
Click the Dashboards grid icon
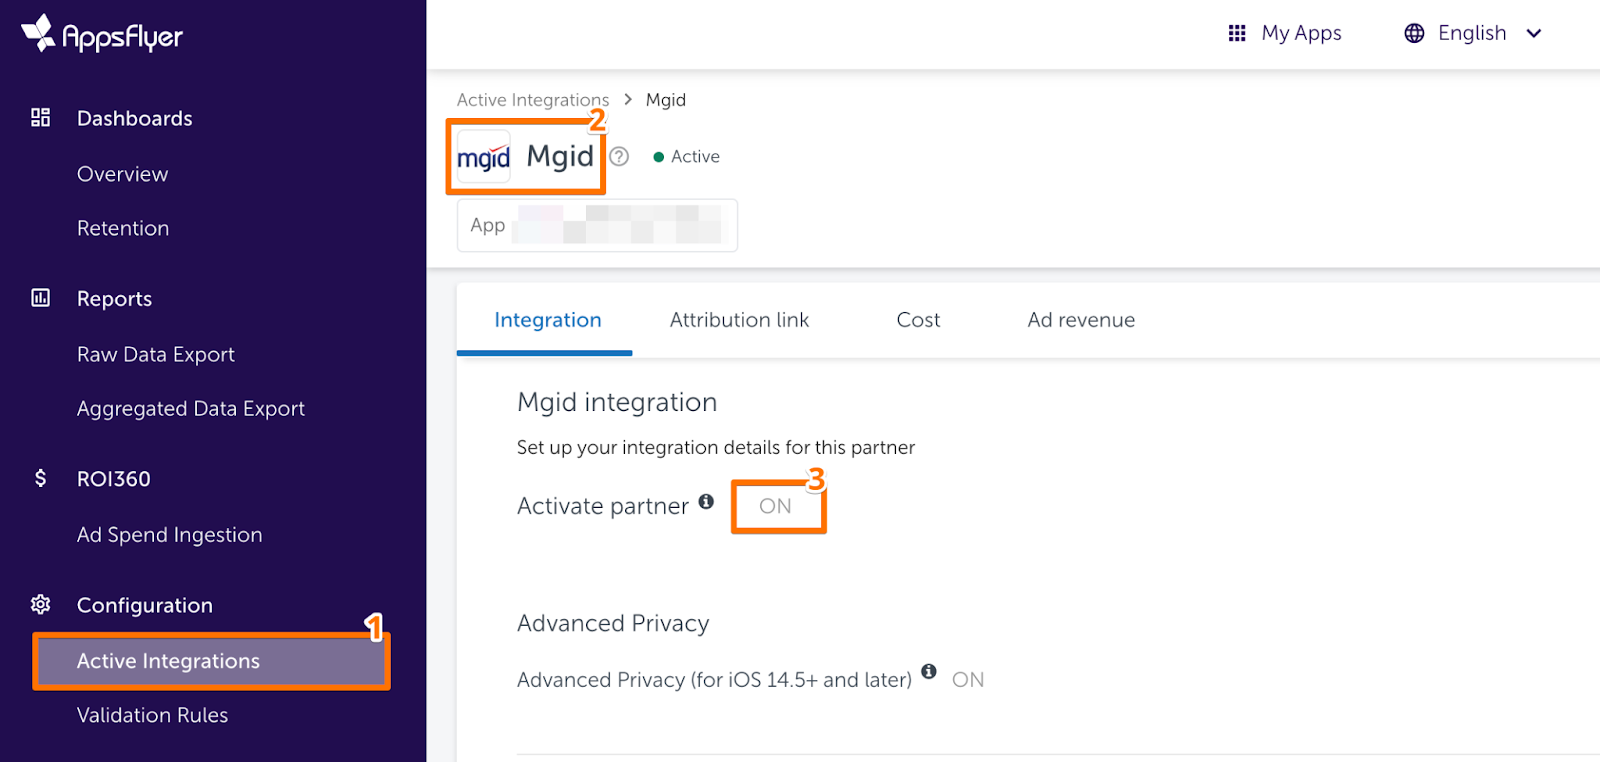coord(40,118)
